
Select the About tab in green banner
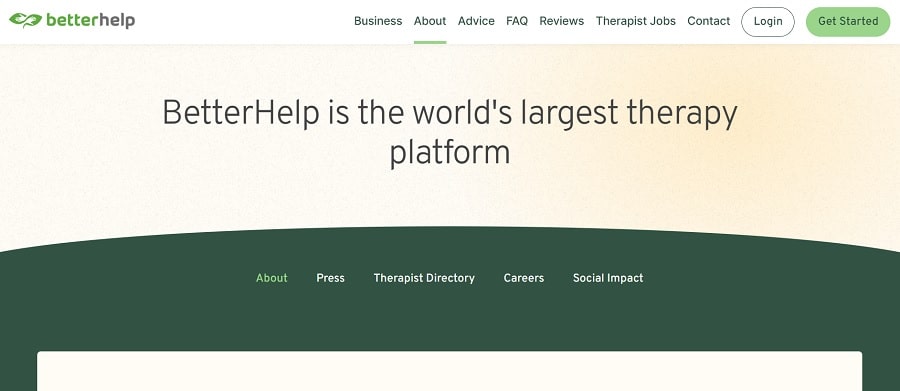click(x=271, y=278)
